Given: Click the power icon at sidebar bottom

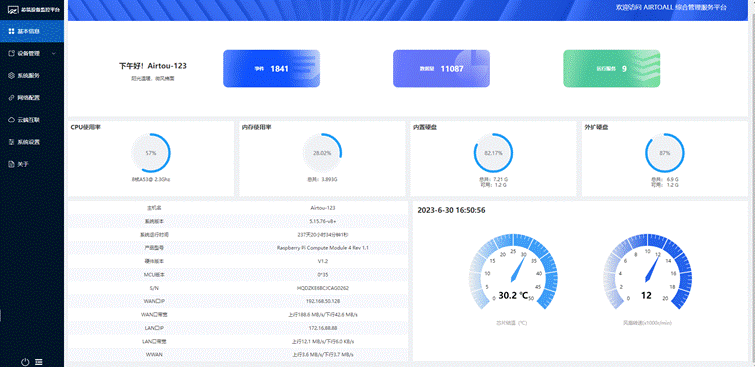Looking at the screenshot, I should click(26, 362).
